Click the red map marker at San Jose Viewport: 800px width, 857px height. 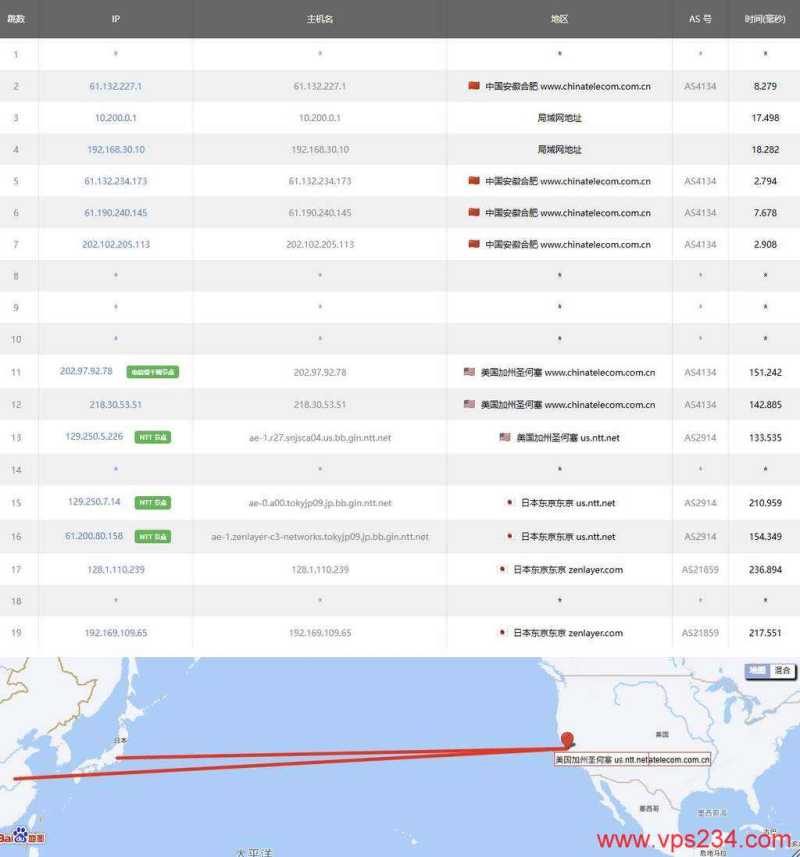pyautogui.click(x=569, y=740)
